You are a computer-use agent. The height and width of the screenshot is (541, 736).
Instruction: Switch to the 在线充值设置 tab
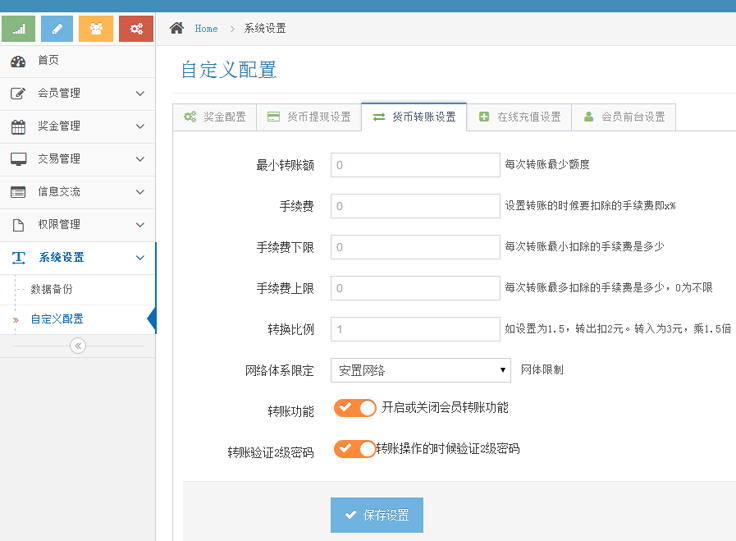click(519, 117)
